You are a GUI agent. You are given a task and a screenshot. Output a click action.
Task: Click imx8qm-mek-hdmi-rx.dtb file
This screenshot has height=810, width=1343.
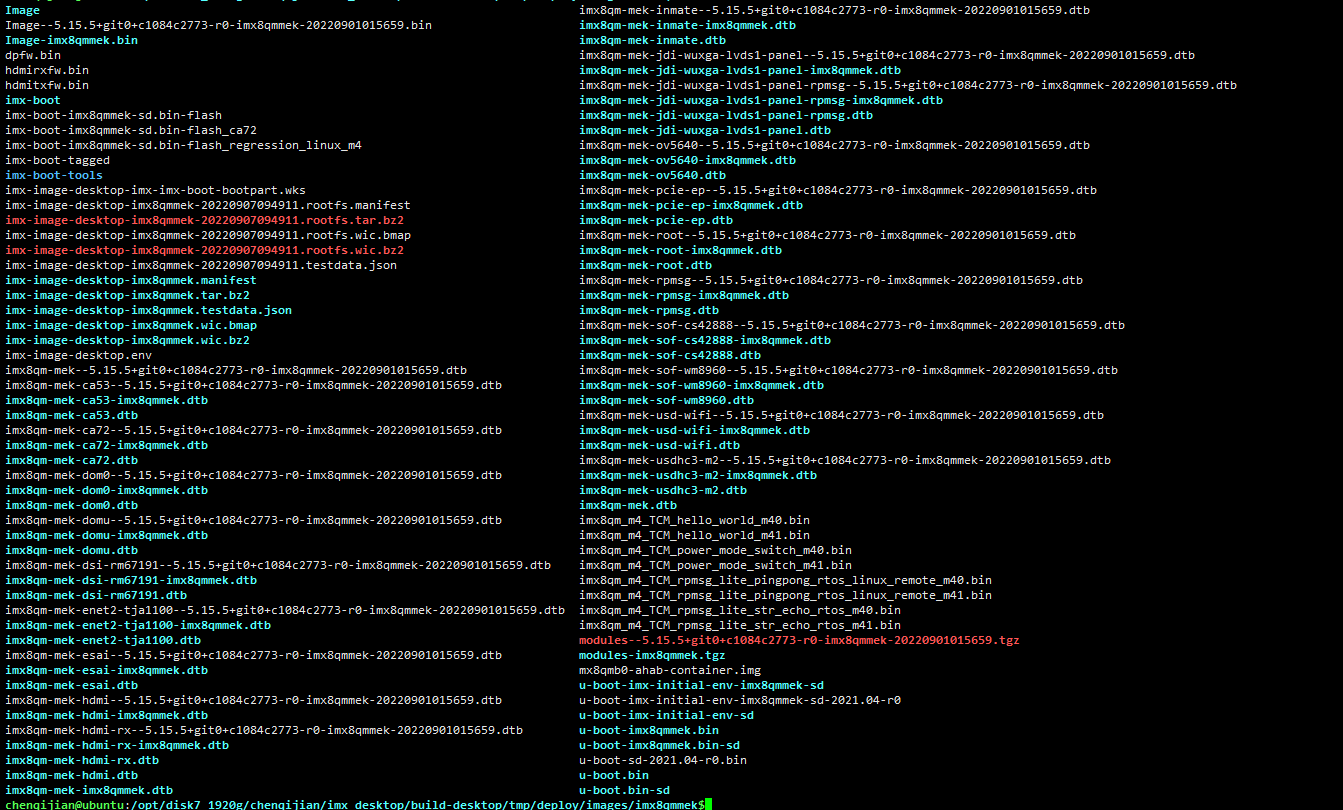pyautogui.click(x=82, y=760)
